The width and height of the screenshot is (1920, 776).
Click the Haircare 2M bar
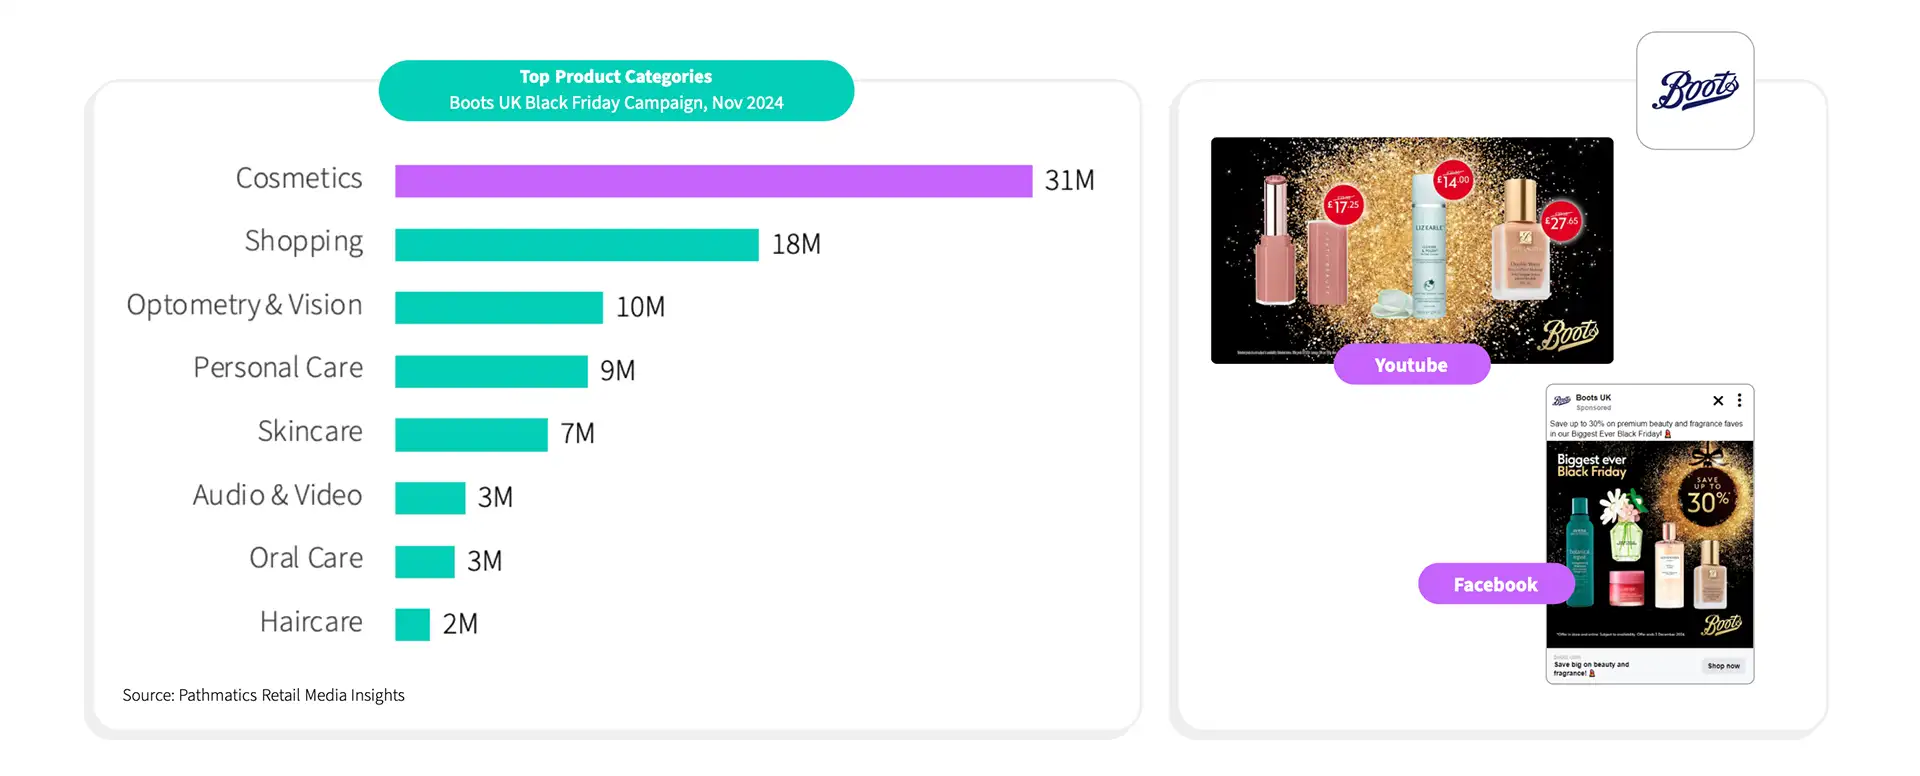pos(412,625)
